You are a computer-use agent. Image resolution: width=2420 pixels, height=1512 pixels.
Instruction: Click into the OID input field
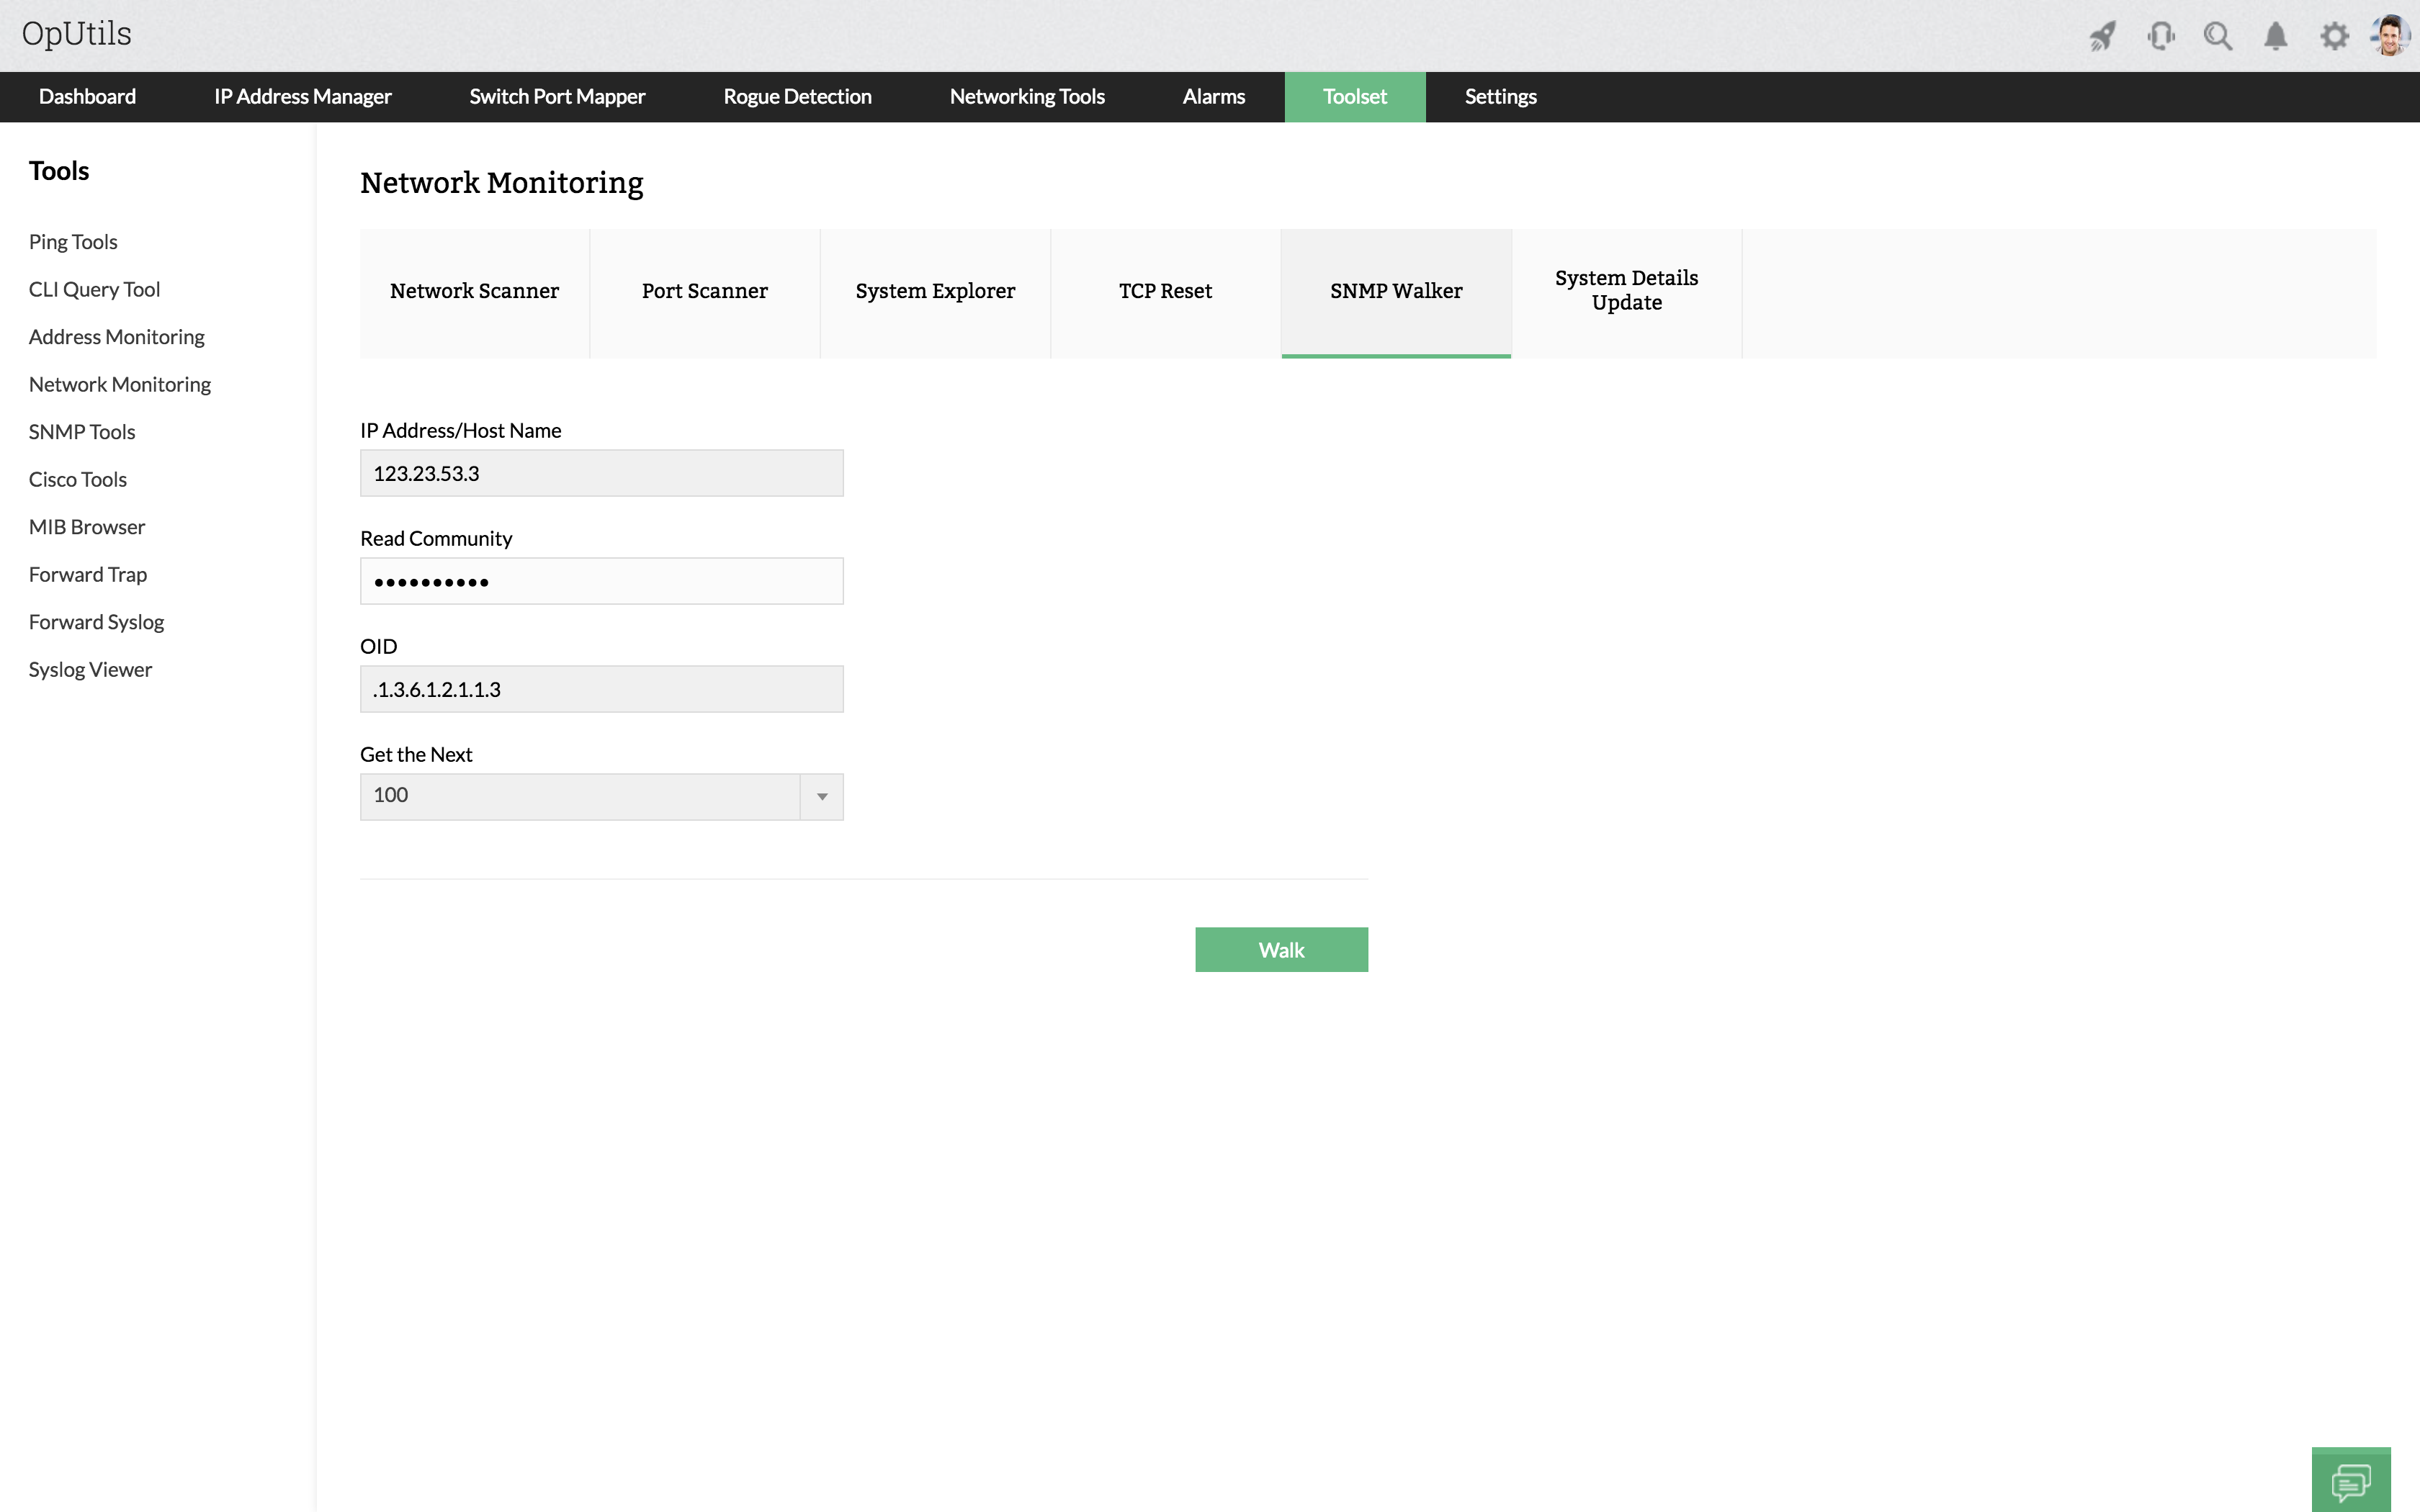click(601, 689)
